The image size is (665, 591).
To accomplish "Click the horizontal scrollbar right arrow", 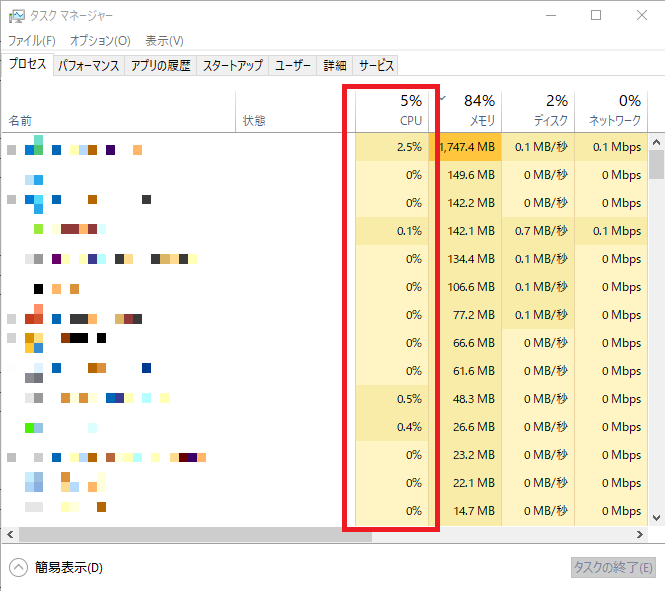I will [x=639, y=535].
